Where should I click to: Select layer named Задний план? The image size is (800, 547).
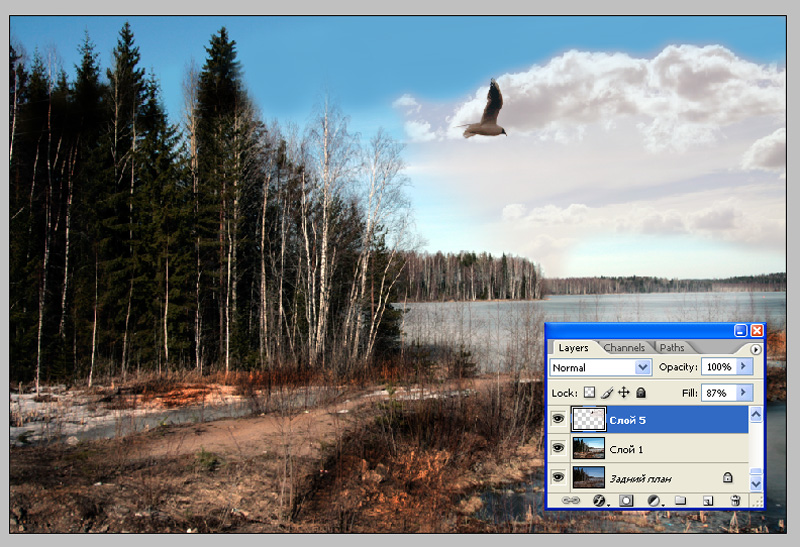tap(641, 479)
